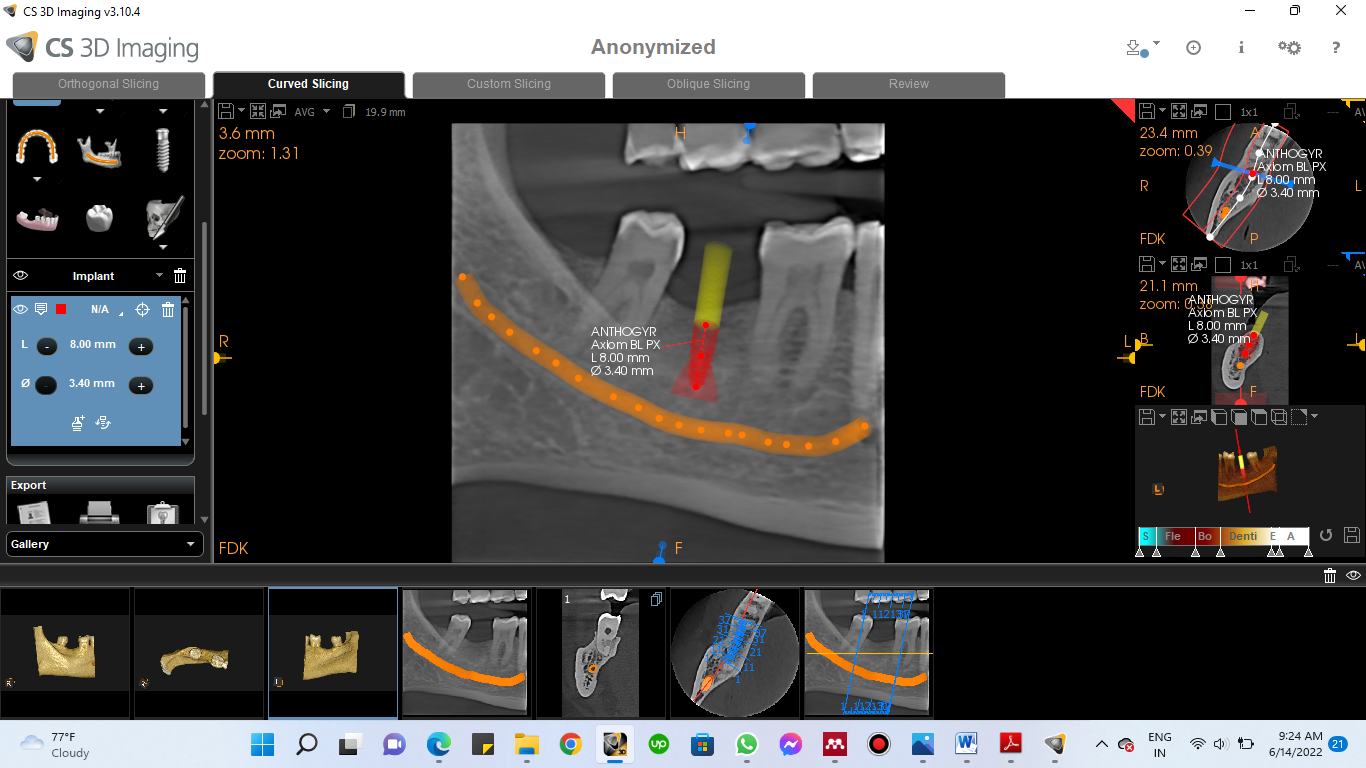Toggle the 3D view solid cube mode
1366x768 pixels.
tap(1238, 417)
